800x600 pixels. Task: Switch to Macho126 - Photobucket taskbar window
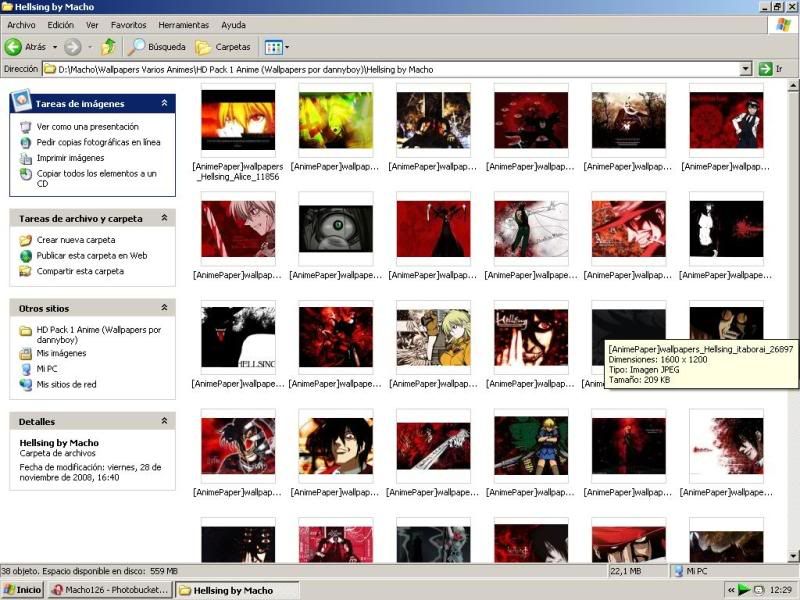(111, 590)
